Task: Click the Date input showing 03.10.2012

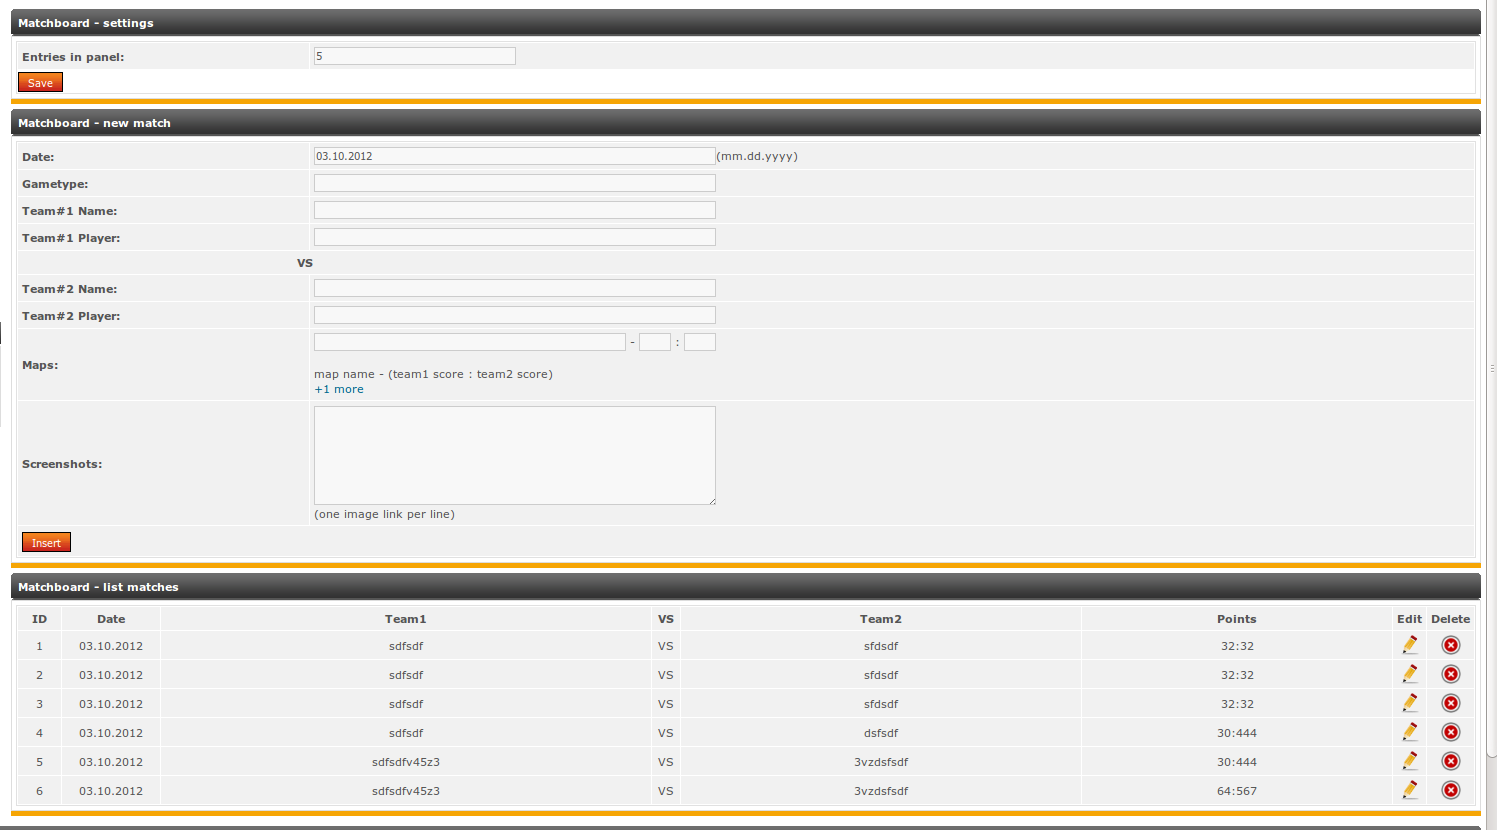Action: 514,156
